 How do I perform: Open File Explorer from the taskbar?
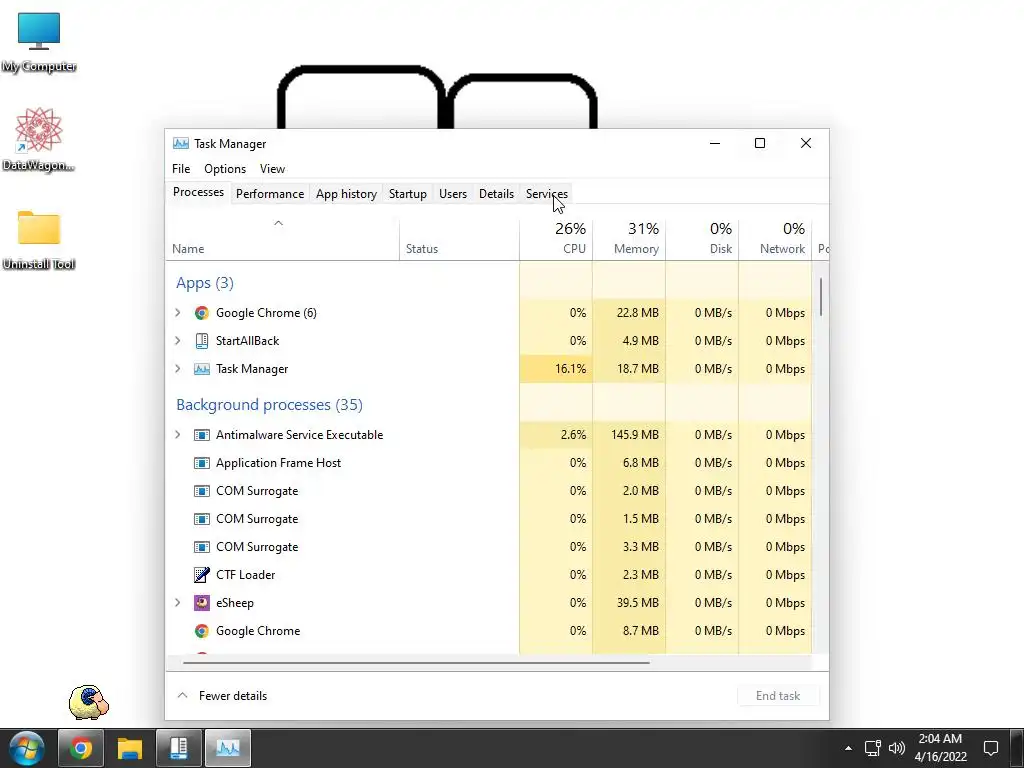click(130, 748)
